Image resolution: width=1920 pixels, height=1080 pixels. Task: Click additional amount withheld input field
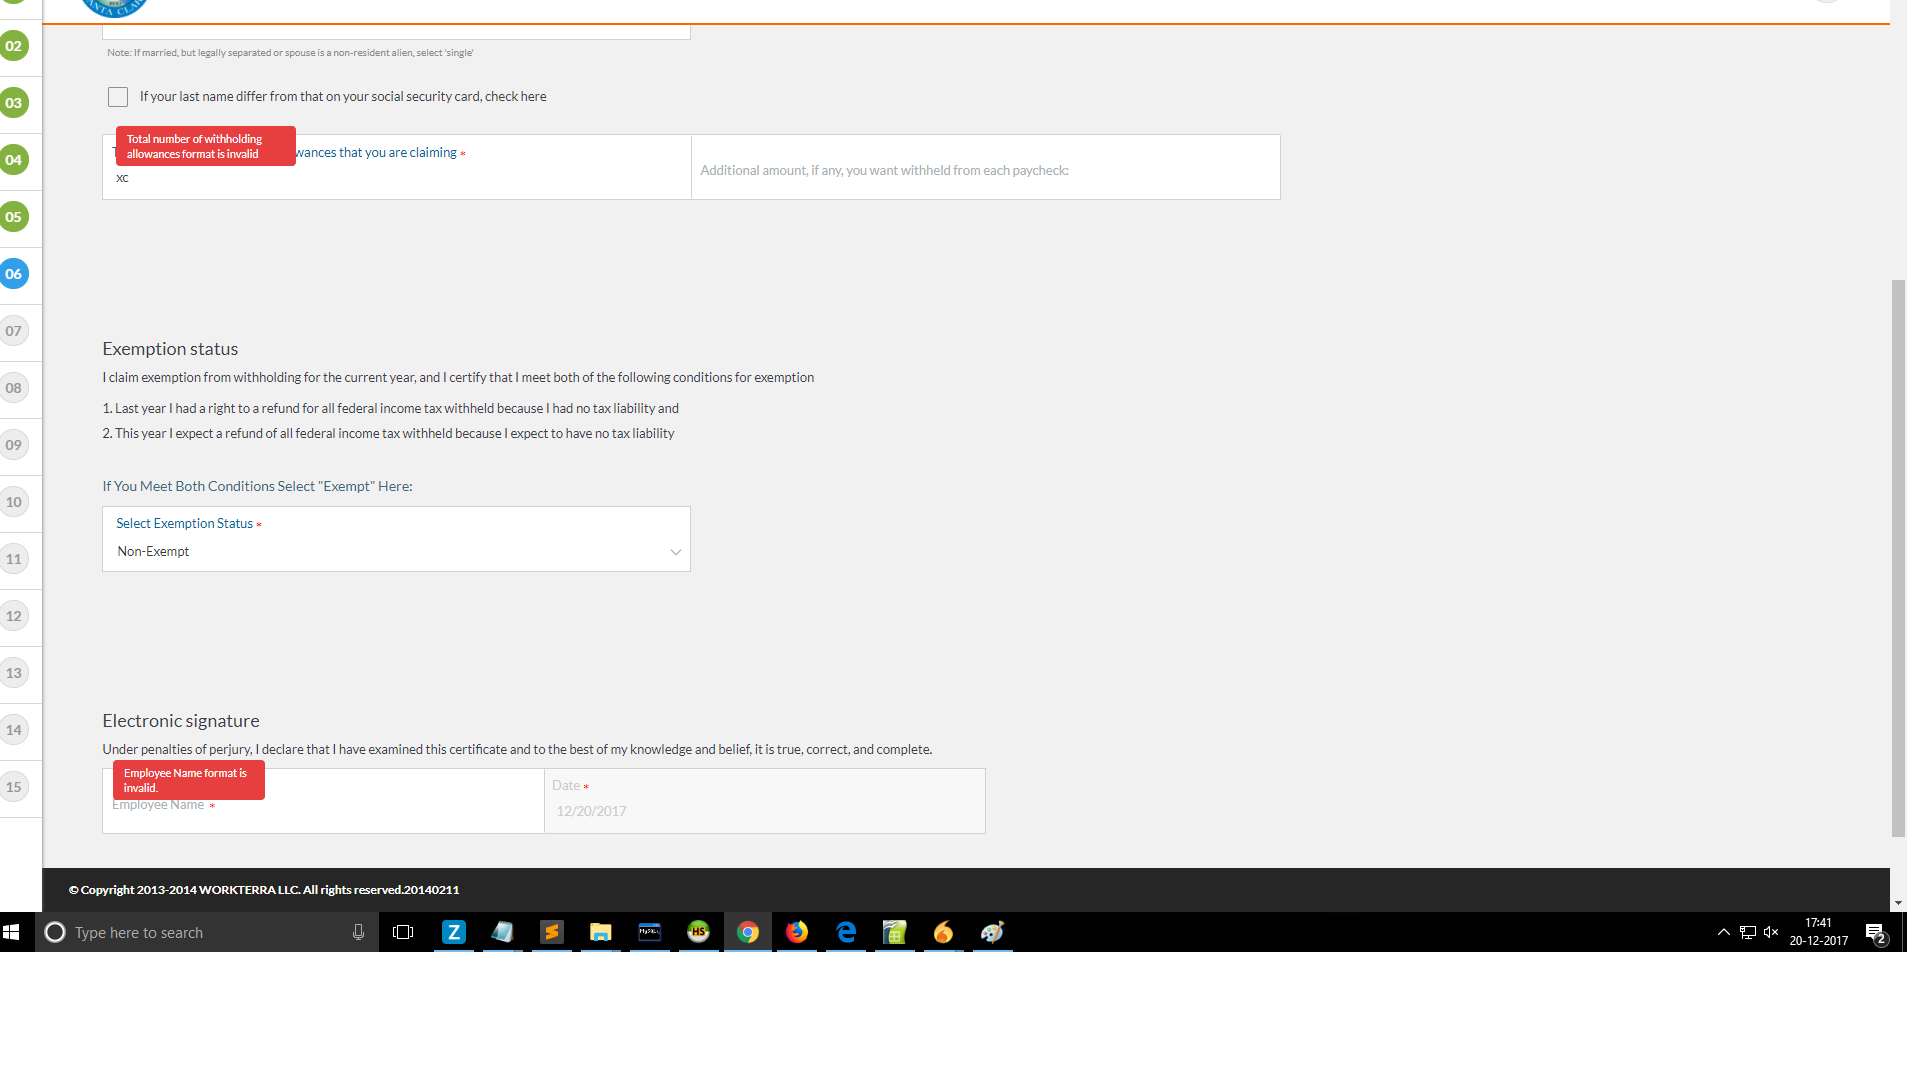(985, 170)
